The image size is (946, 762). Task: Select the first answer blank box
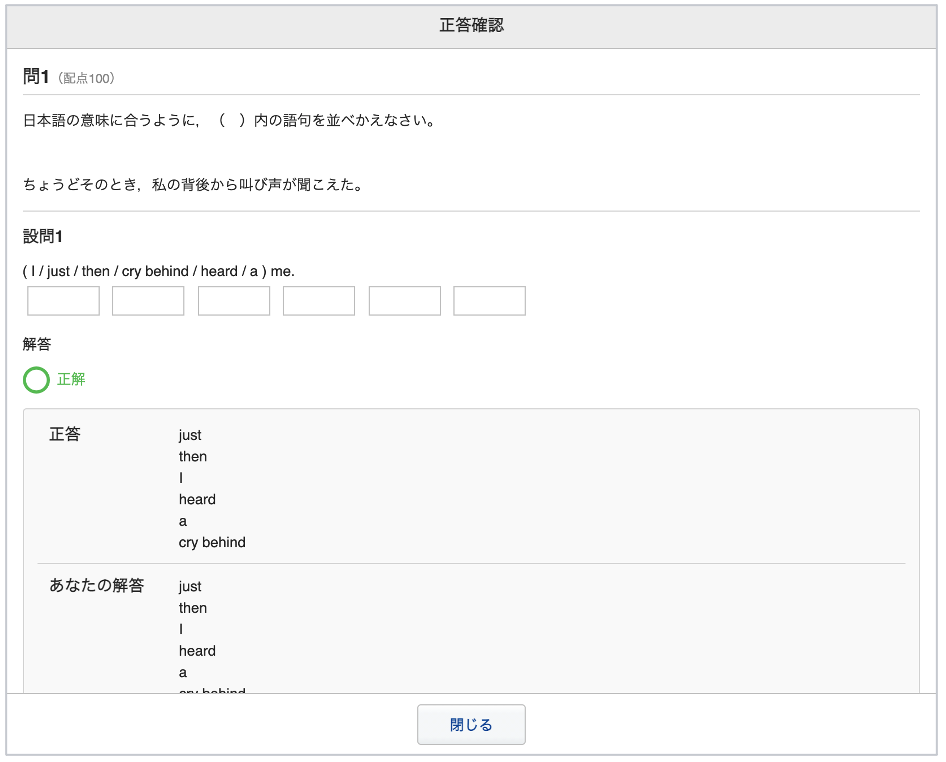(x=63, y=300)
